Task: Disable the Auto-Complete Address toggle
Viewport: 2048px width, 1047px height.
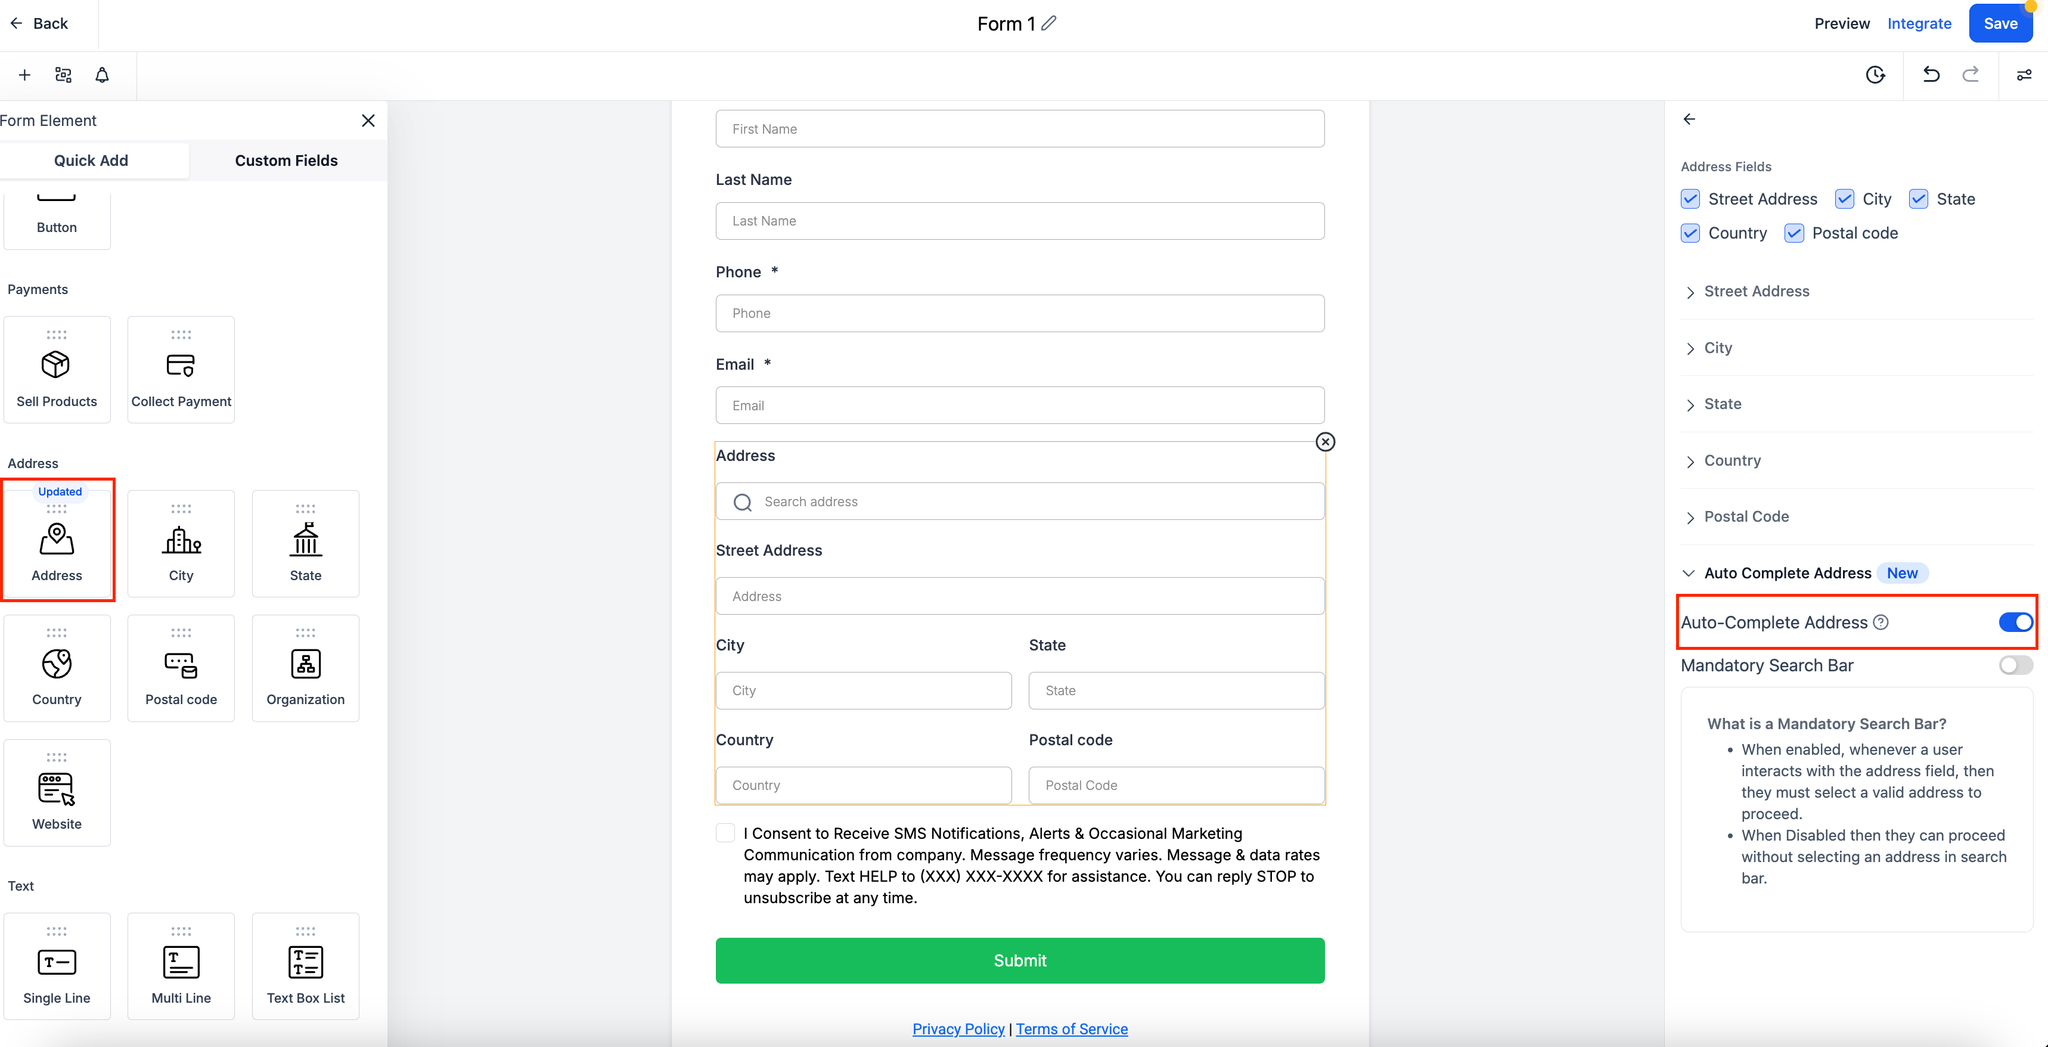Action: coord(2015,622)
